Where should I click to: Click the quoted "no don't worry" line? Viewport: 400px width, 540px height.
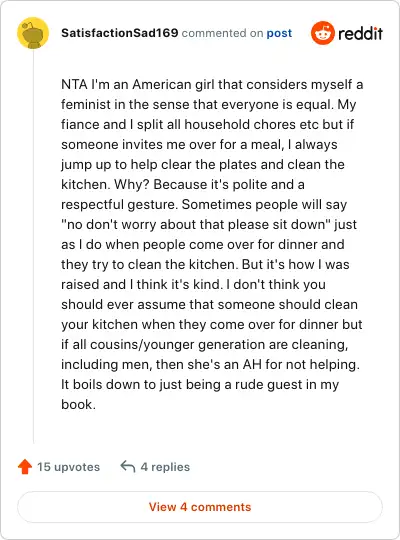(209, 225)
